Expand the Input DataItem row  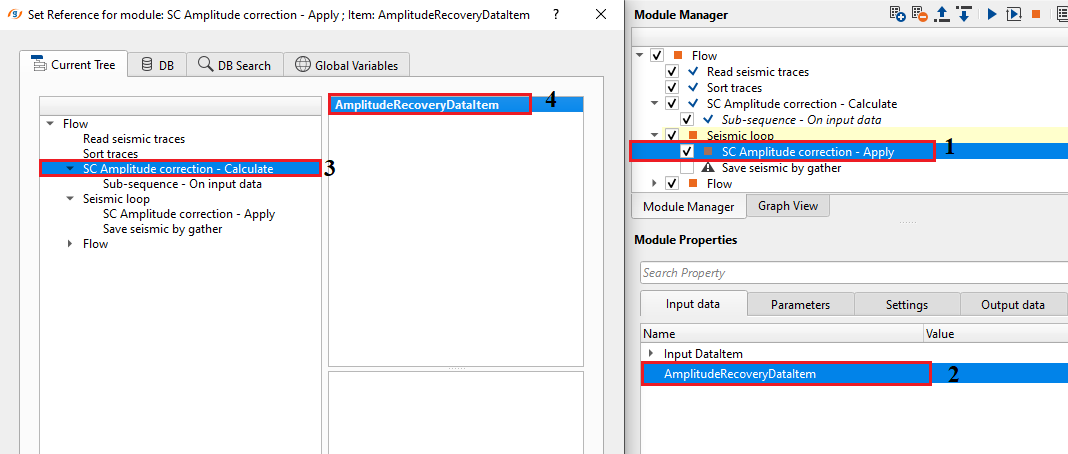coord(651,353)
